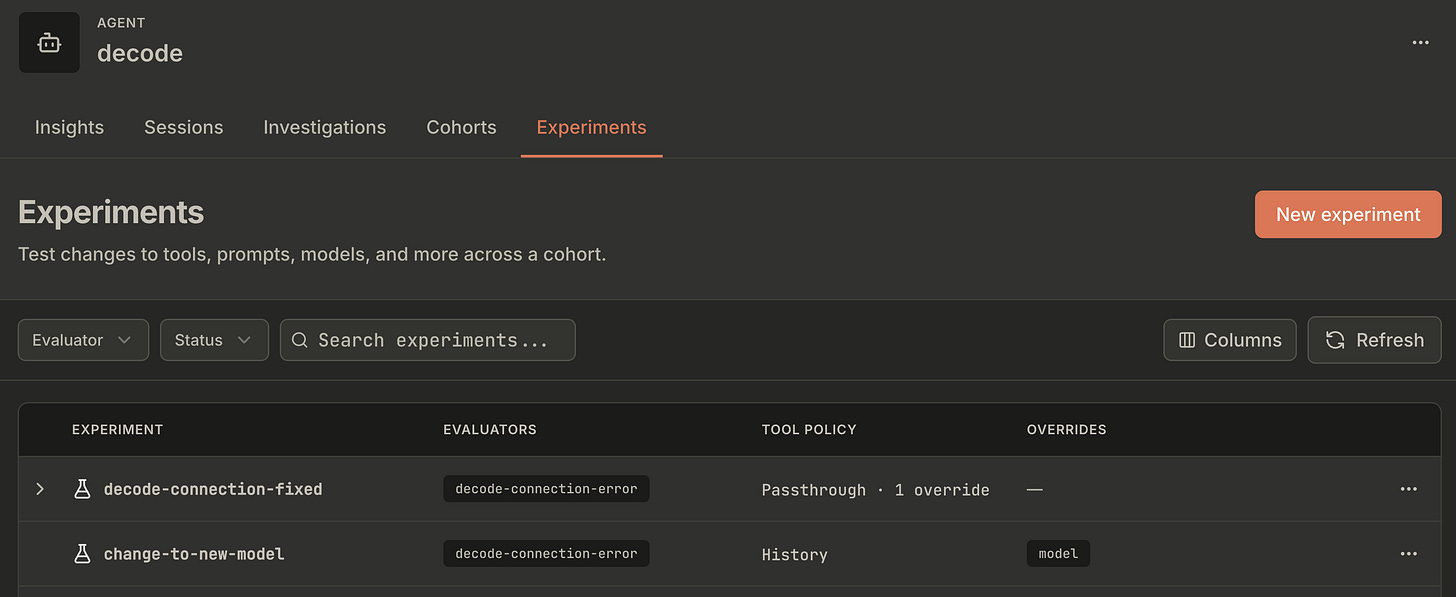Open the change-to-new-model experiment
Image resolution: width=1456 pixels, height=597 pixels.
pos(194,553)
